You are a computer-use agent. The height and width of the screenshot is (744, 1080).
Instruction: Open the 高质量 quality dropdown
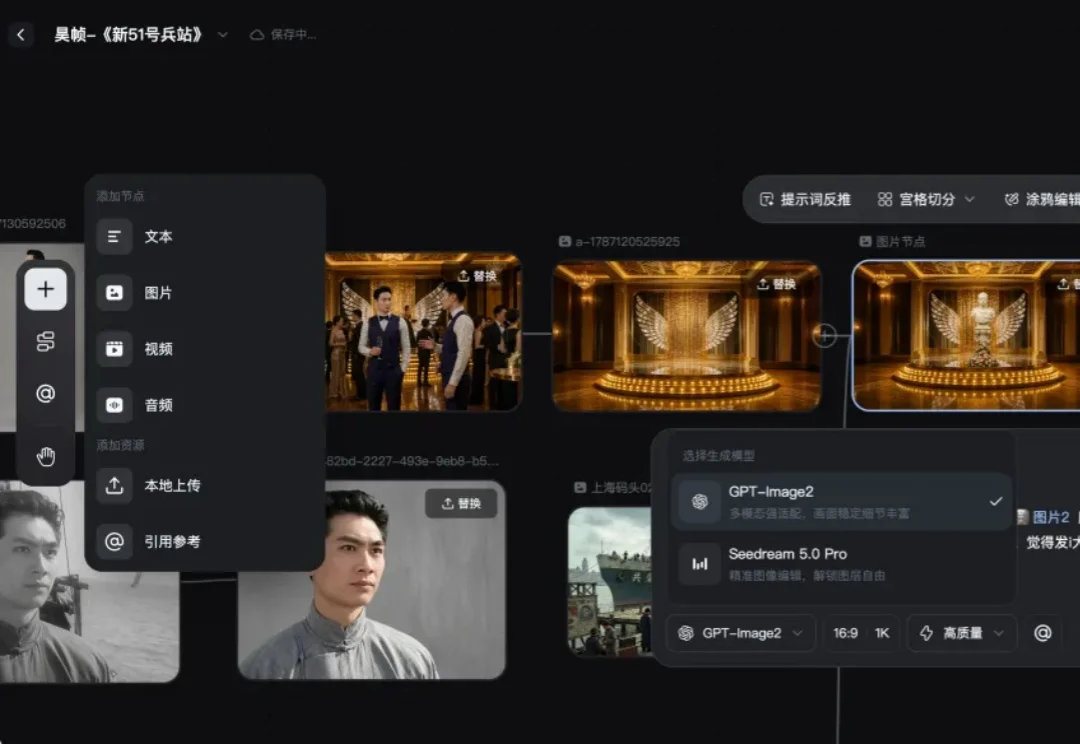[x=962, y=633]
